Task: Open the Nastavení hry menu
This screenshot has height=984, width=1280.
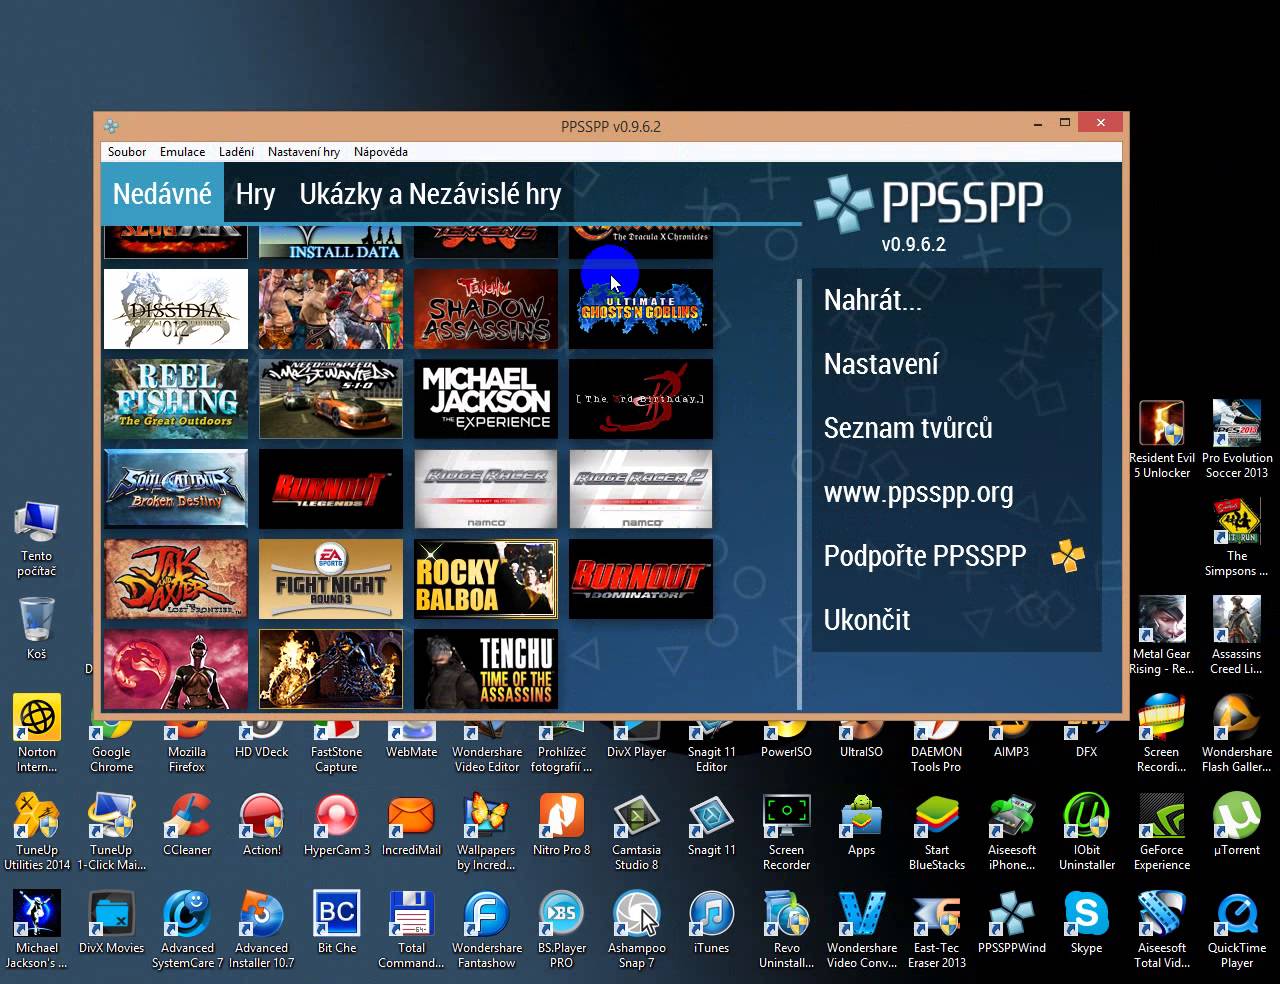Action: click(x=303, y=152)
